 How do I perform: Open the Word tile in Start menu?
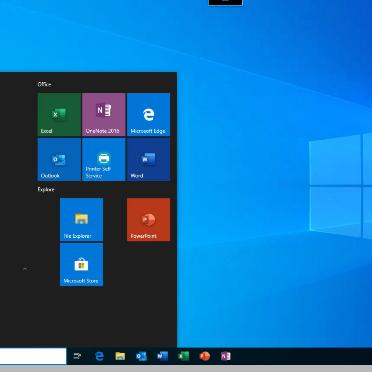click(x=148, y=159)
